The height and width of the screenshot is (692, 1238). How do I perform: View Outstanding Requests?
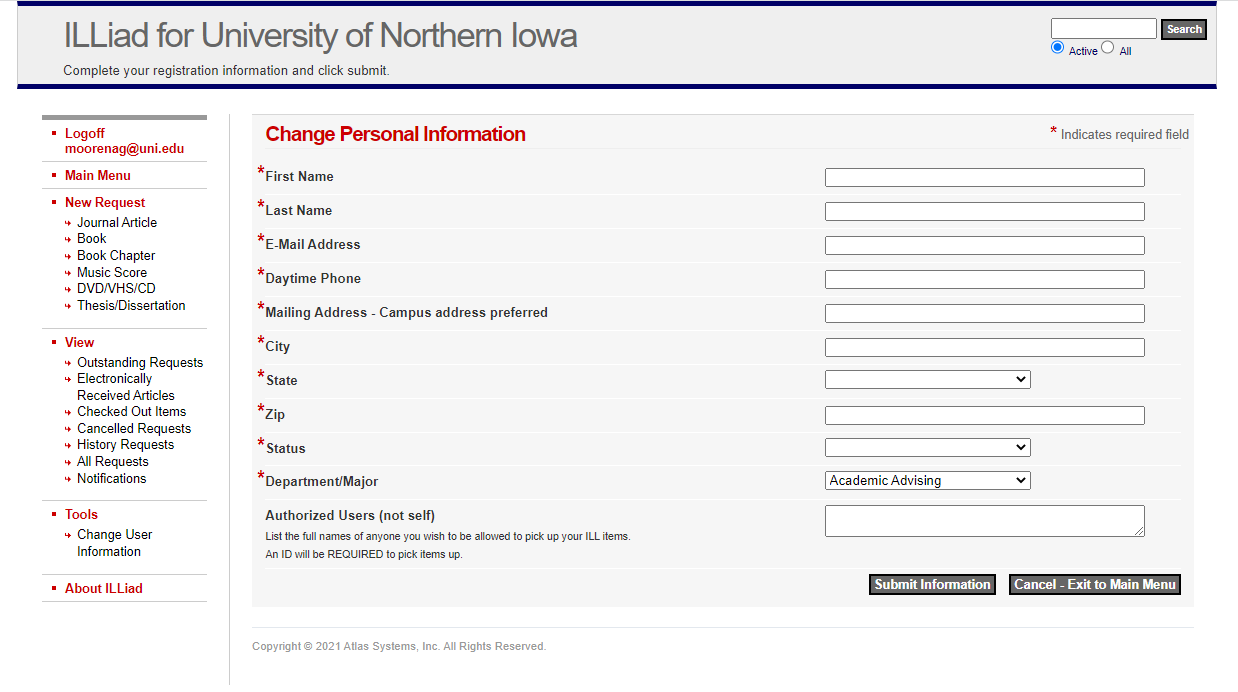(140, 363)
